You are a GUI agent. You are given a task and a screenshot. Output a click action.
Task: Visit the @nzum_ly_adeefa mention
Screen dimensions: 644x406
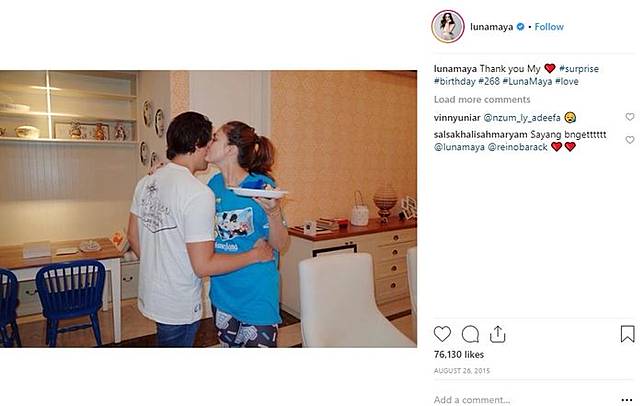point(522,118)
